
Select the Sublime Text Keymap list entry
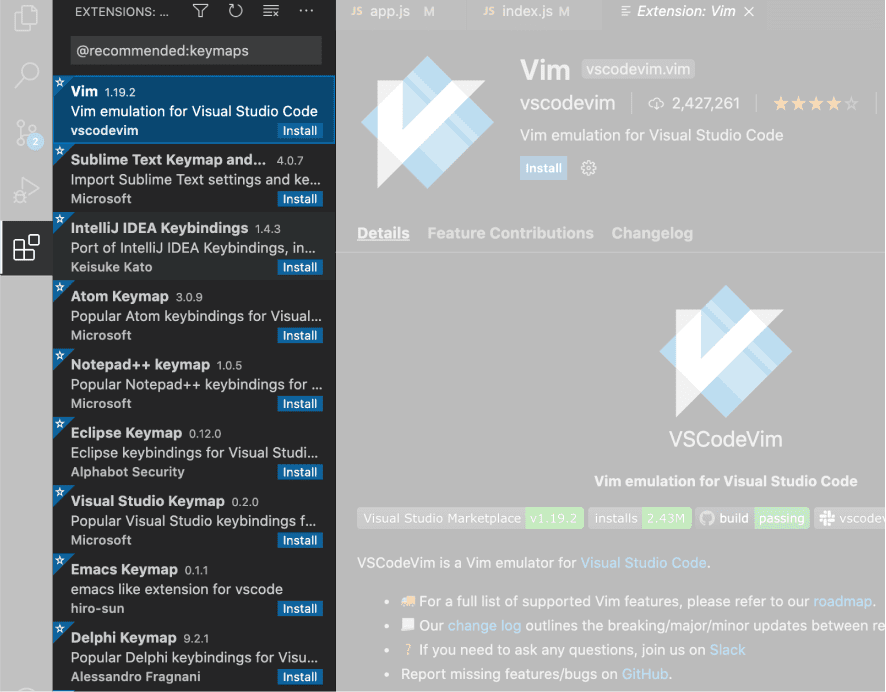pos(194,178)
